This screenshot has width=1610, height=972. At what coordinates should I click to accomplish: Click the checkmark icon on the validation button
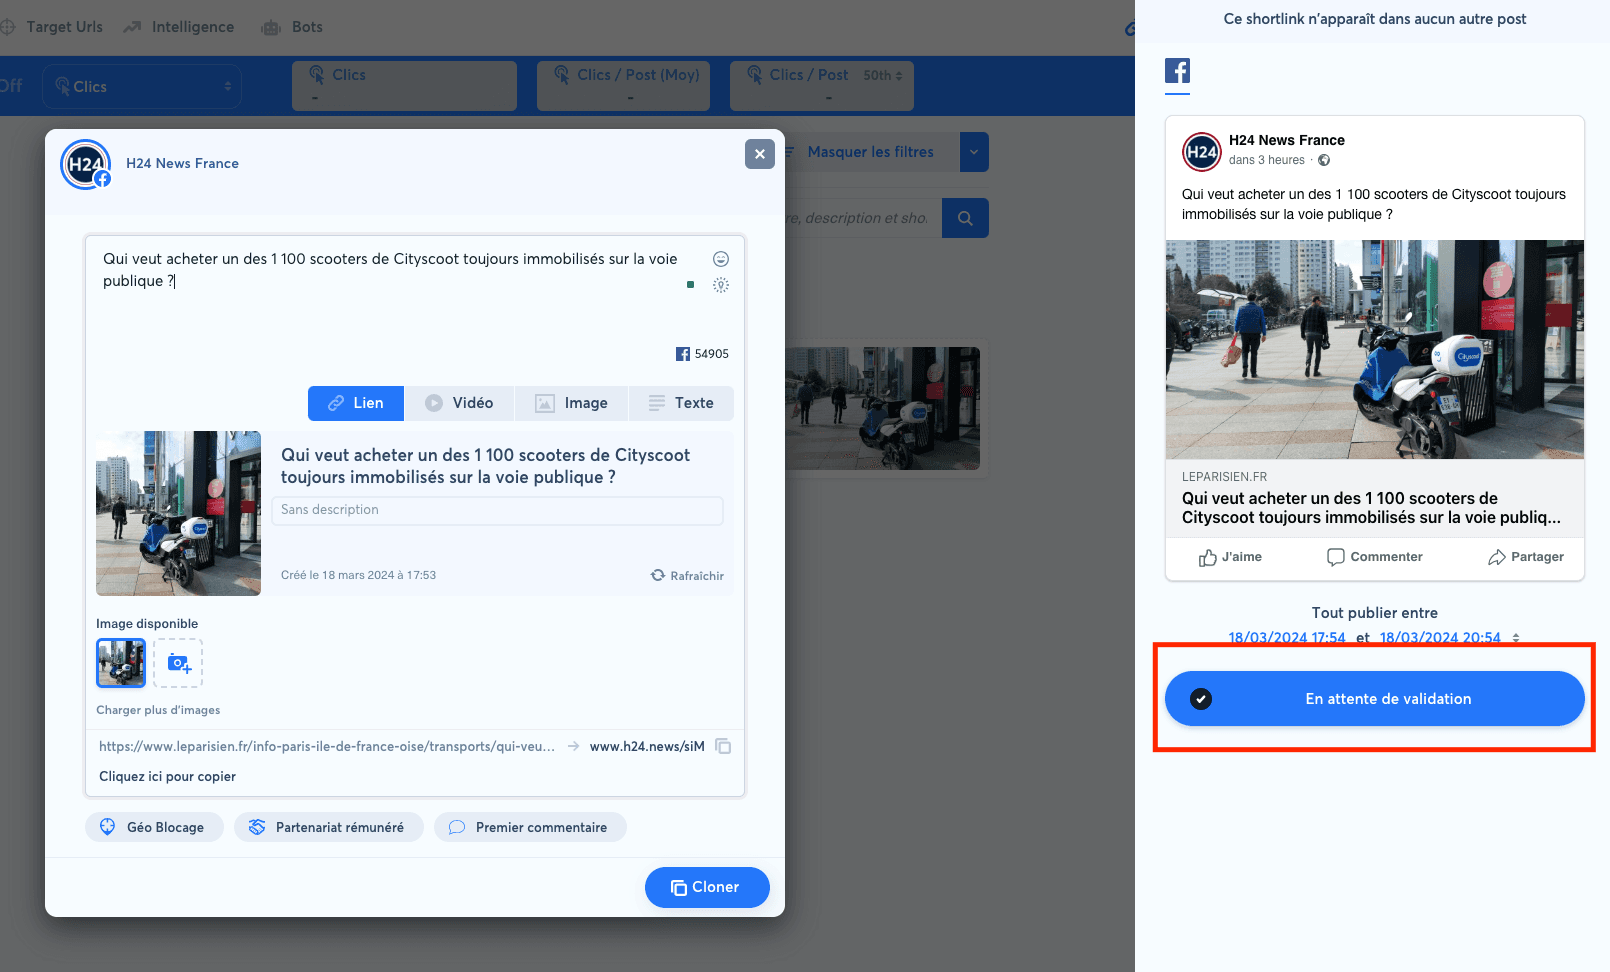[x=1201, y=699]
